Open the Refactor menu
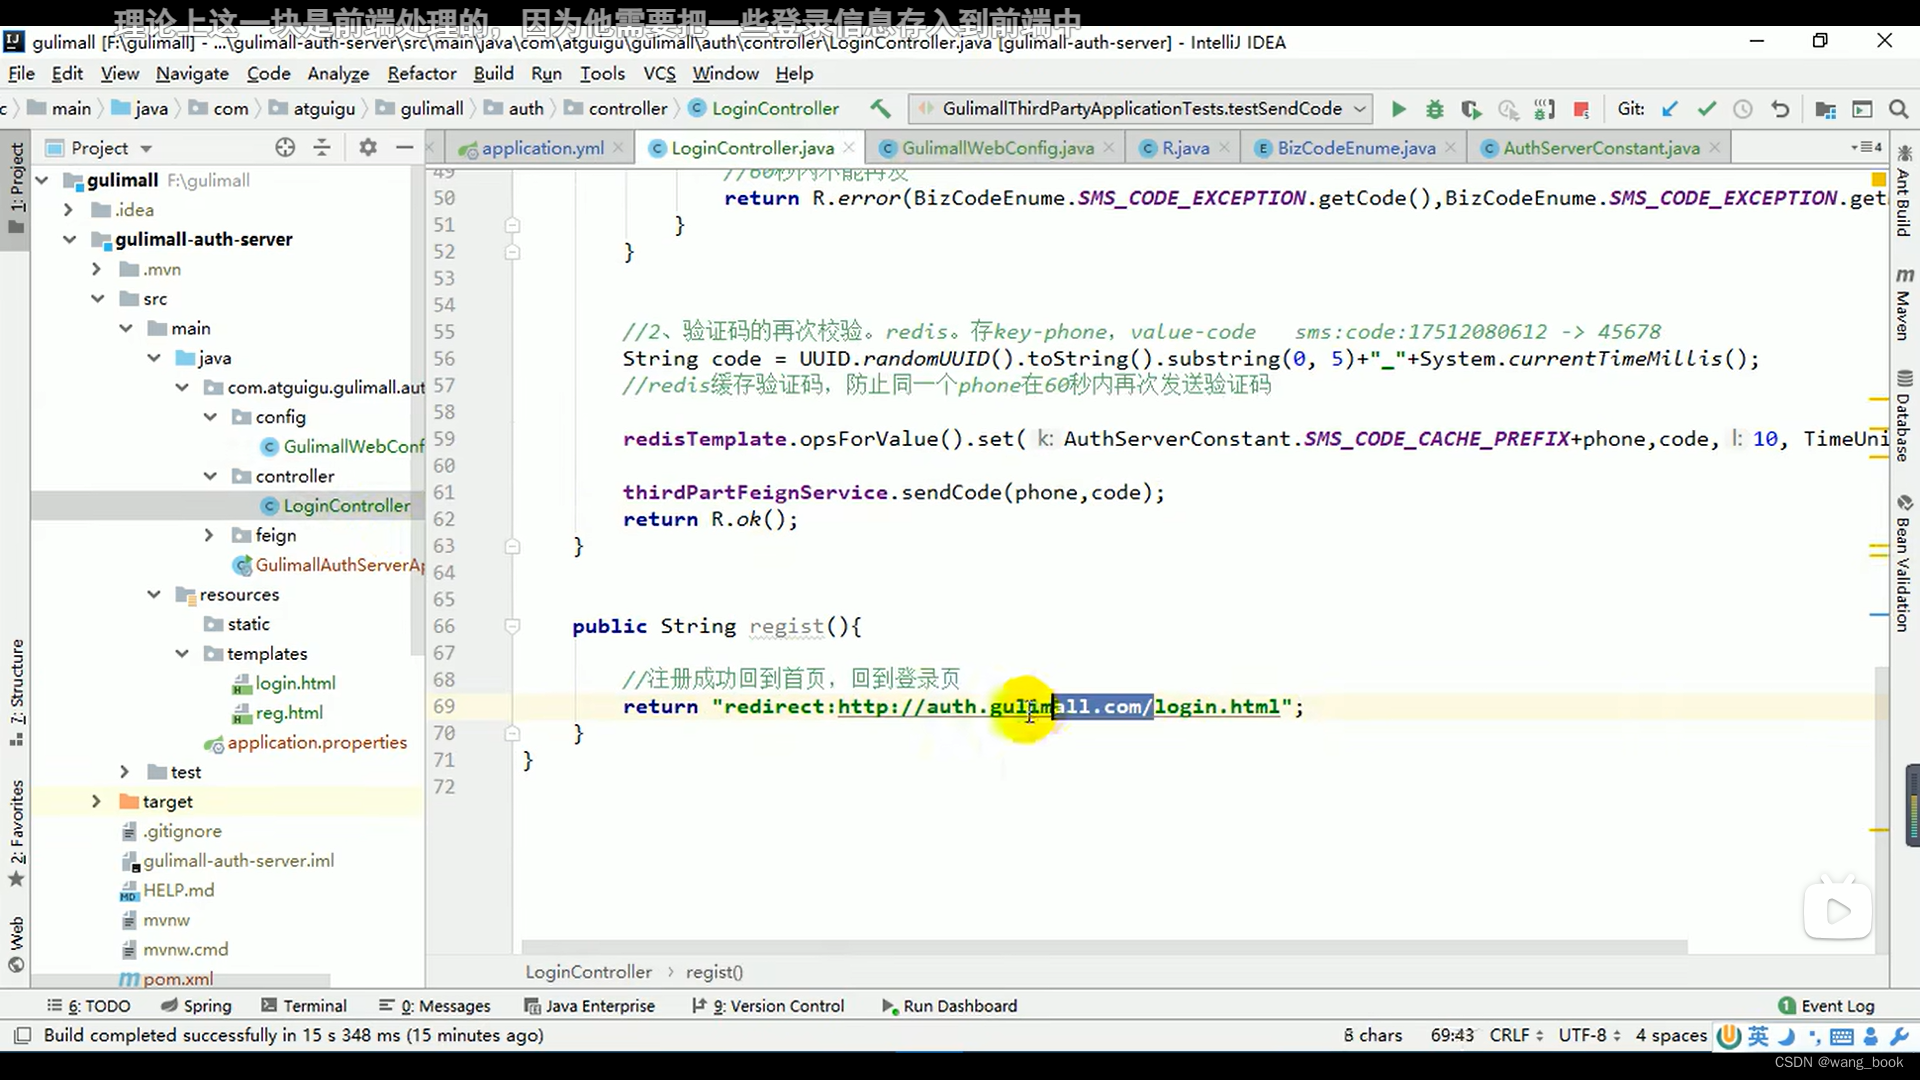The image size is (1920, 1080). click(x=421, y=73)
